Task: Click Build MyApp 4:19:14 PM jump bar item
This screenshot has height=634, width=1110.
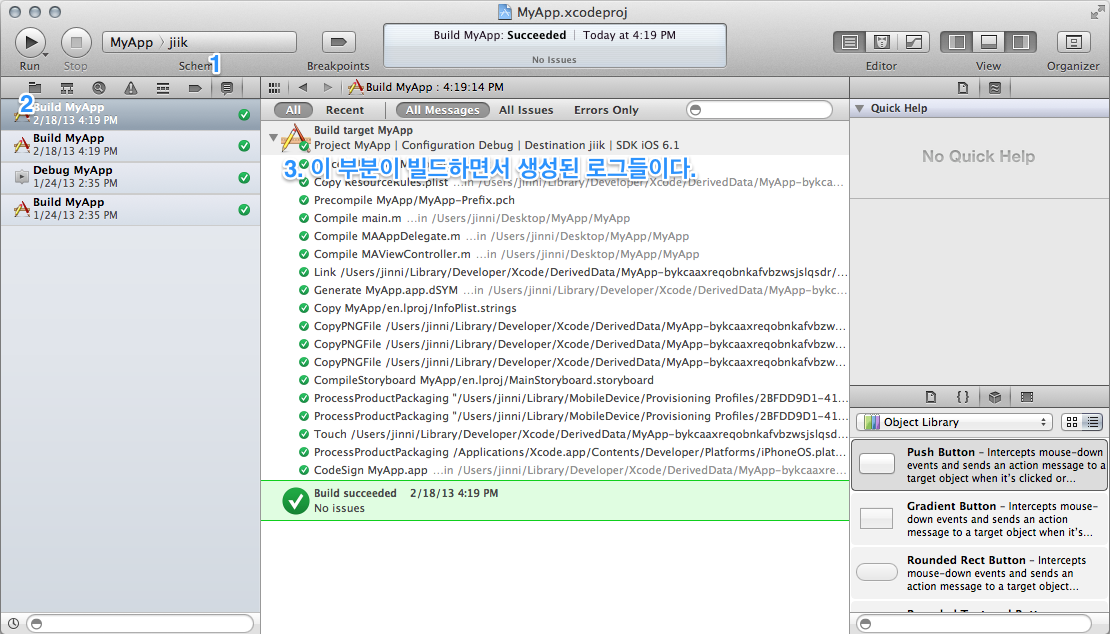Action: coord(426,87)
